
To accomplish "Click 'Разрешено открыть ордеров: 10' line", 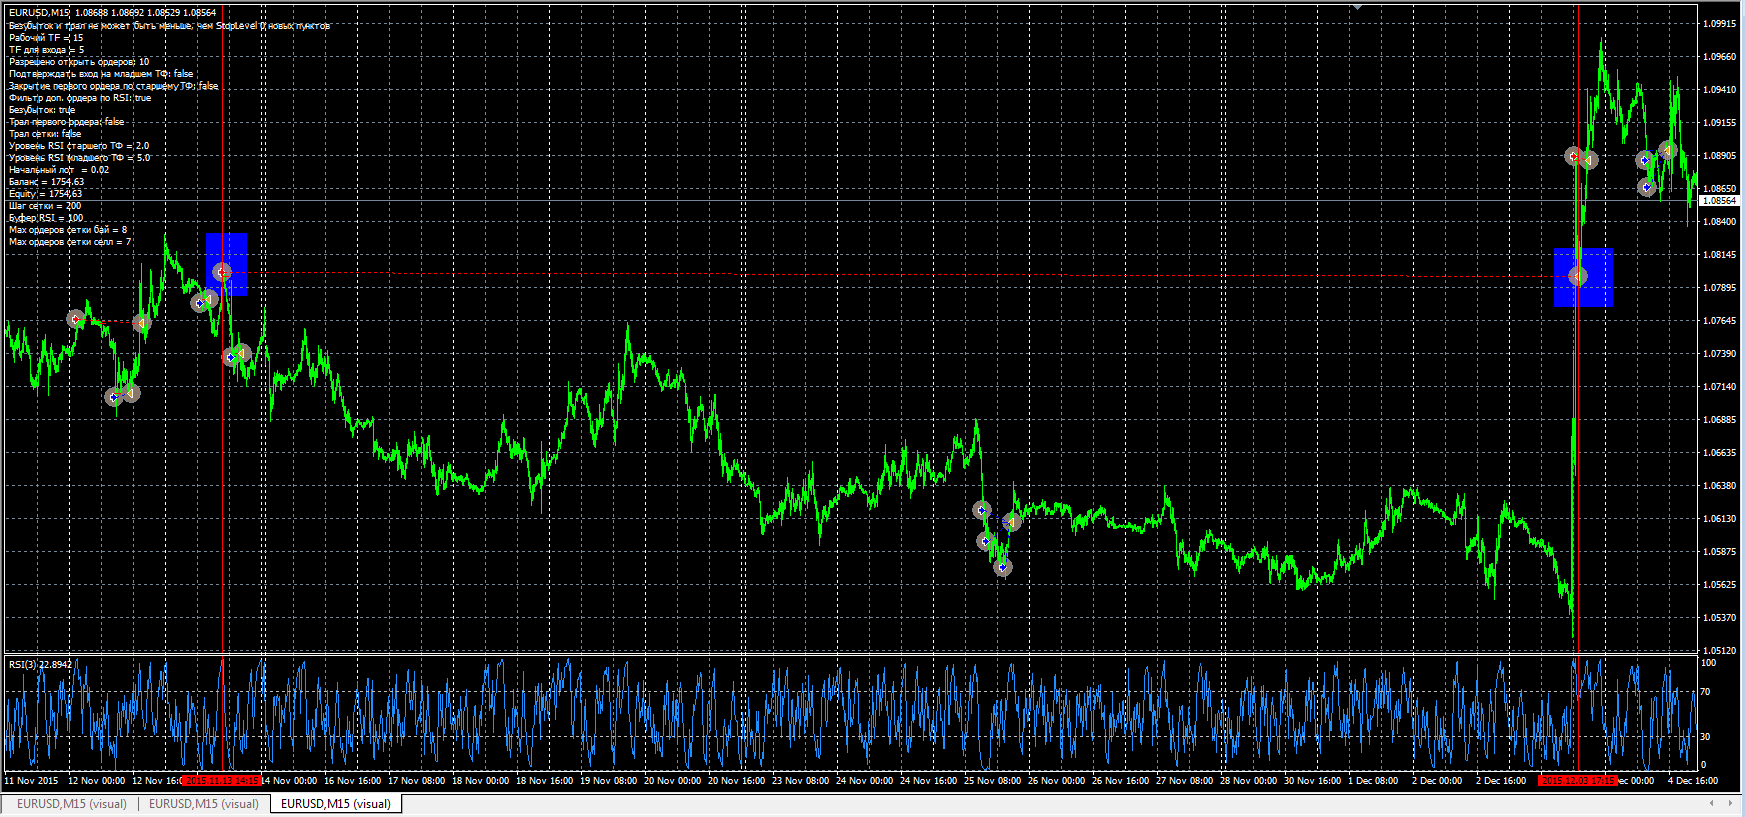I will [79, 62].
